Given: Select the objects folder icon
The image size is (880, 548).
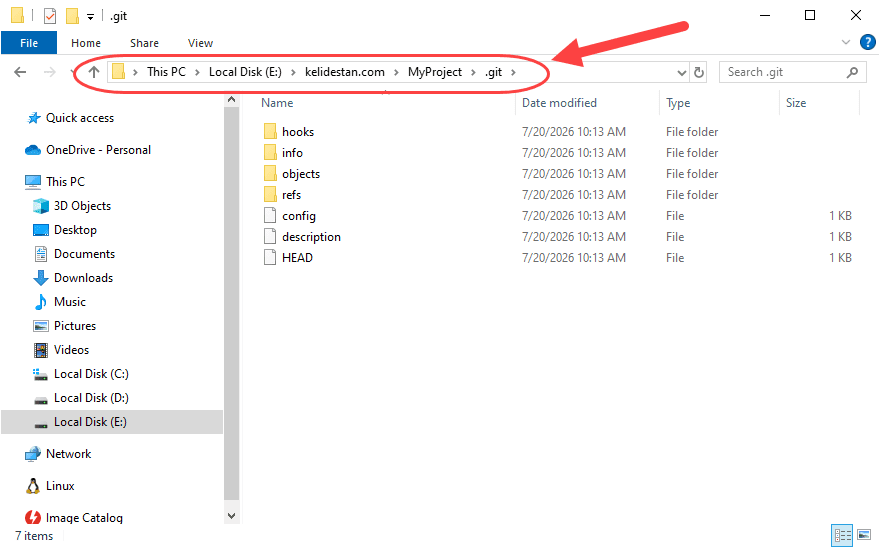Looking at the screenshot, I should [270, 173].
